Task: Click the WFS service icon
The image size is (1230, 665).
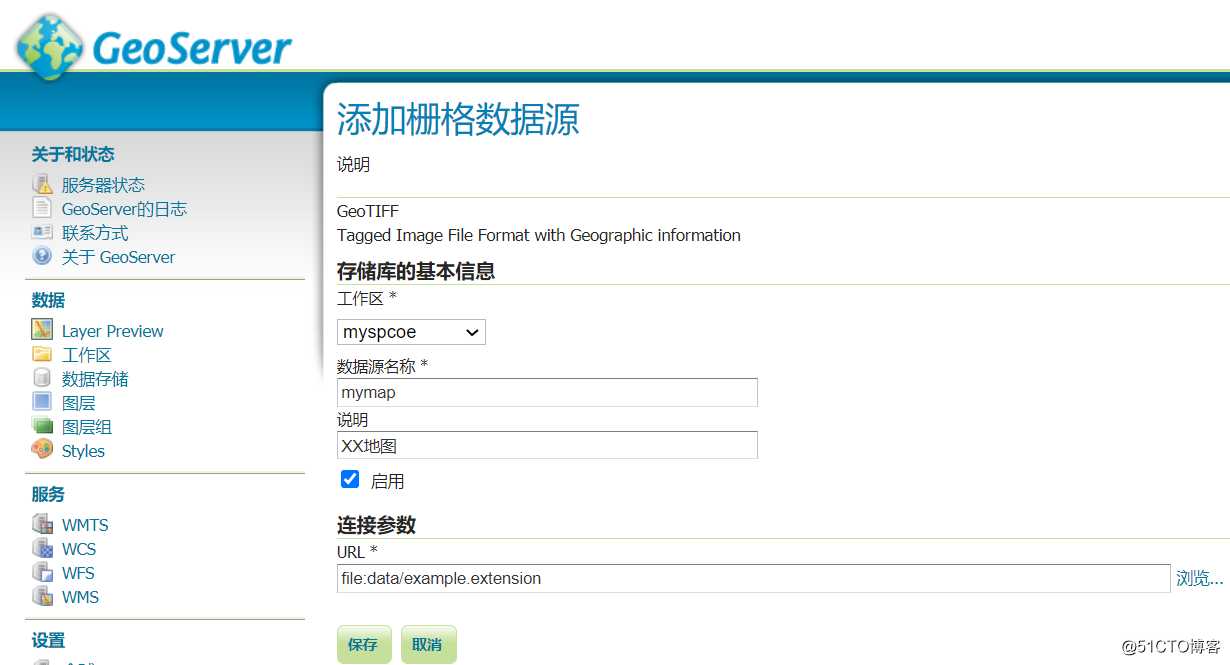Action: tap(42, 572)
